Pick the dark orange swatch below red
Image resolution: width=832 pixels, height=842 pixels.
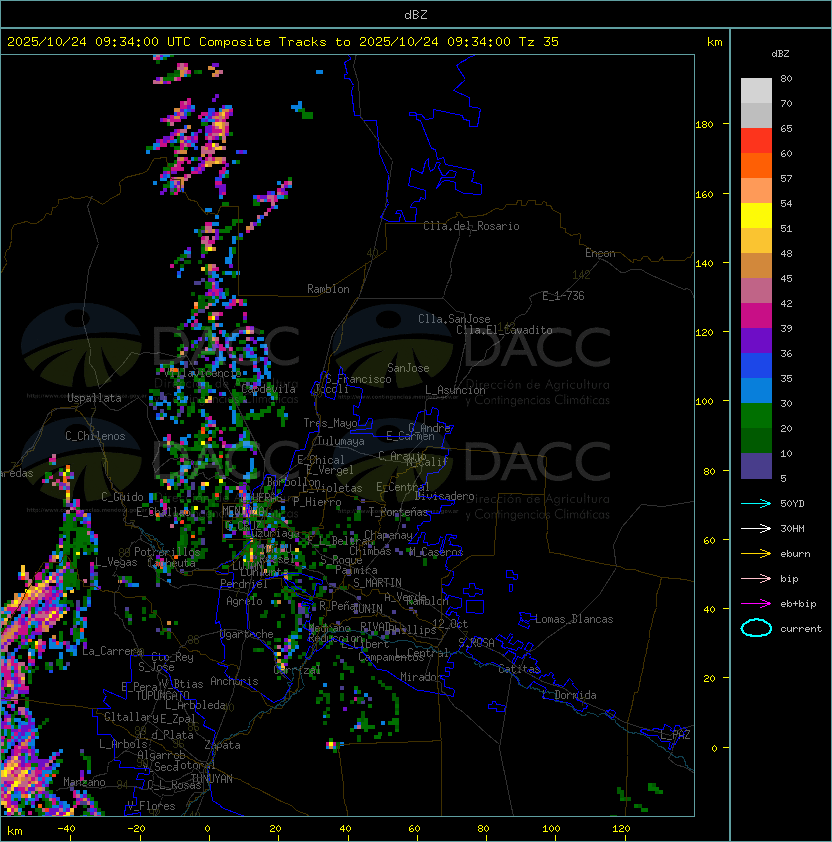tap(756, 165)
